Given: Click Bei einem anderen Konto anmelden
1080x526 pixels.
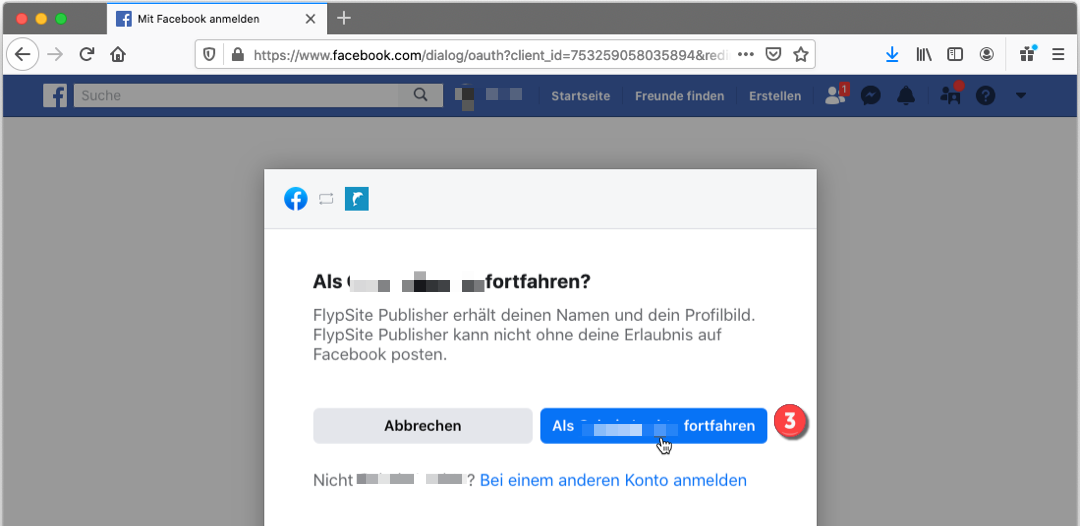Looking at the screenshot, I should pyautogui.click(x=613, y=480).
